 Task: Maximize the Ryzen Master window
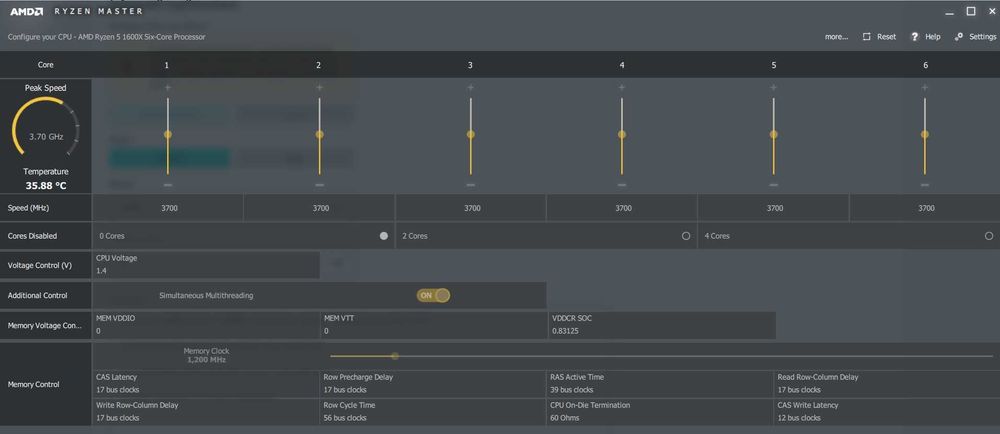pos(971,11)
